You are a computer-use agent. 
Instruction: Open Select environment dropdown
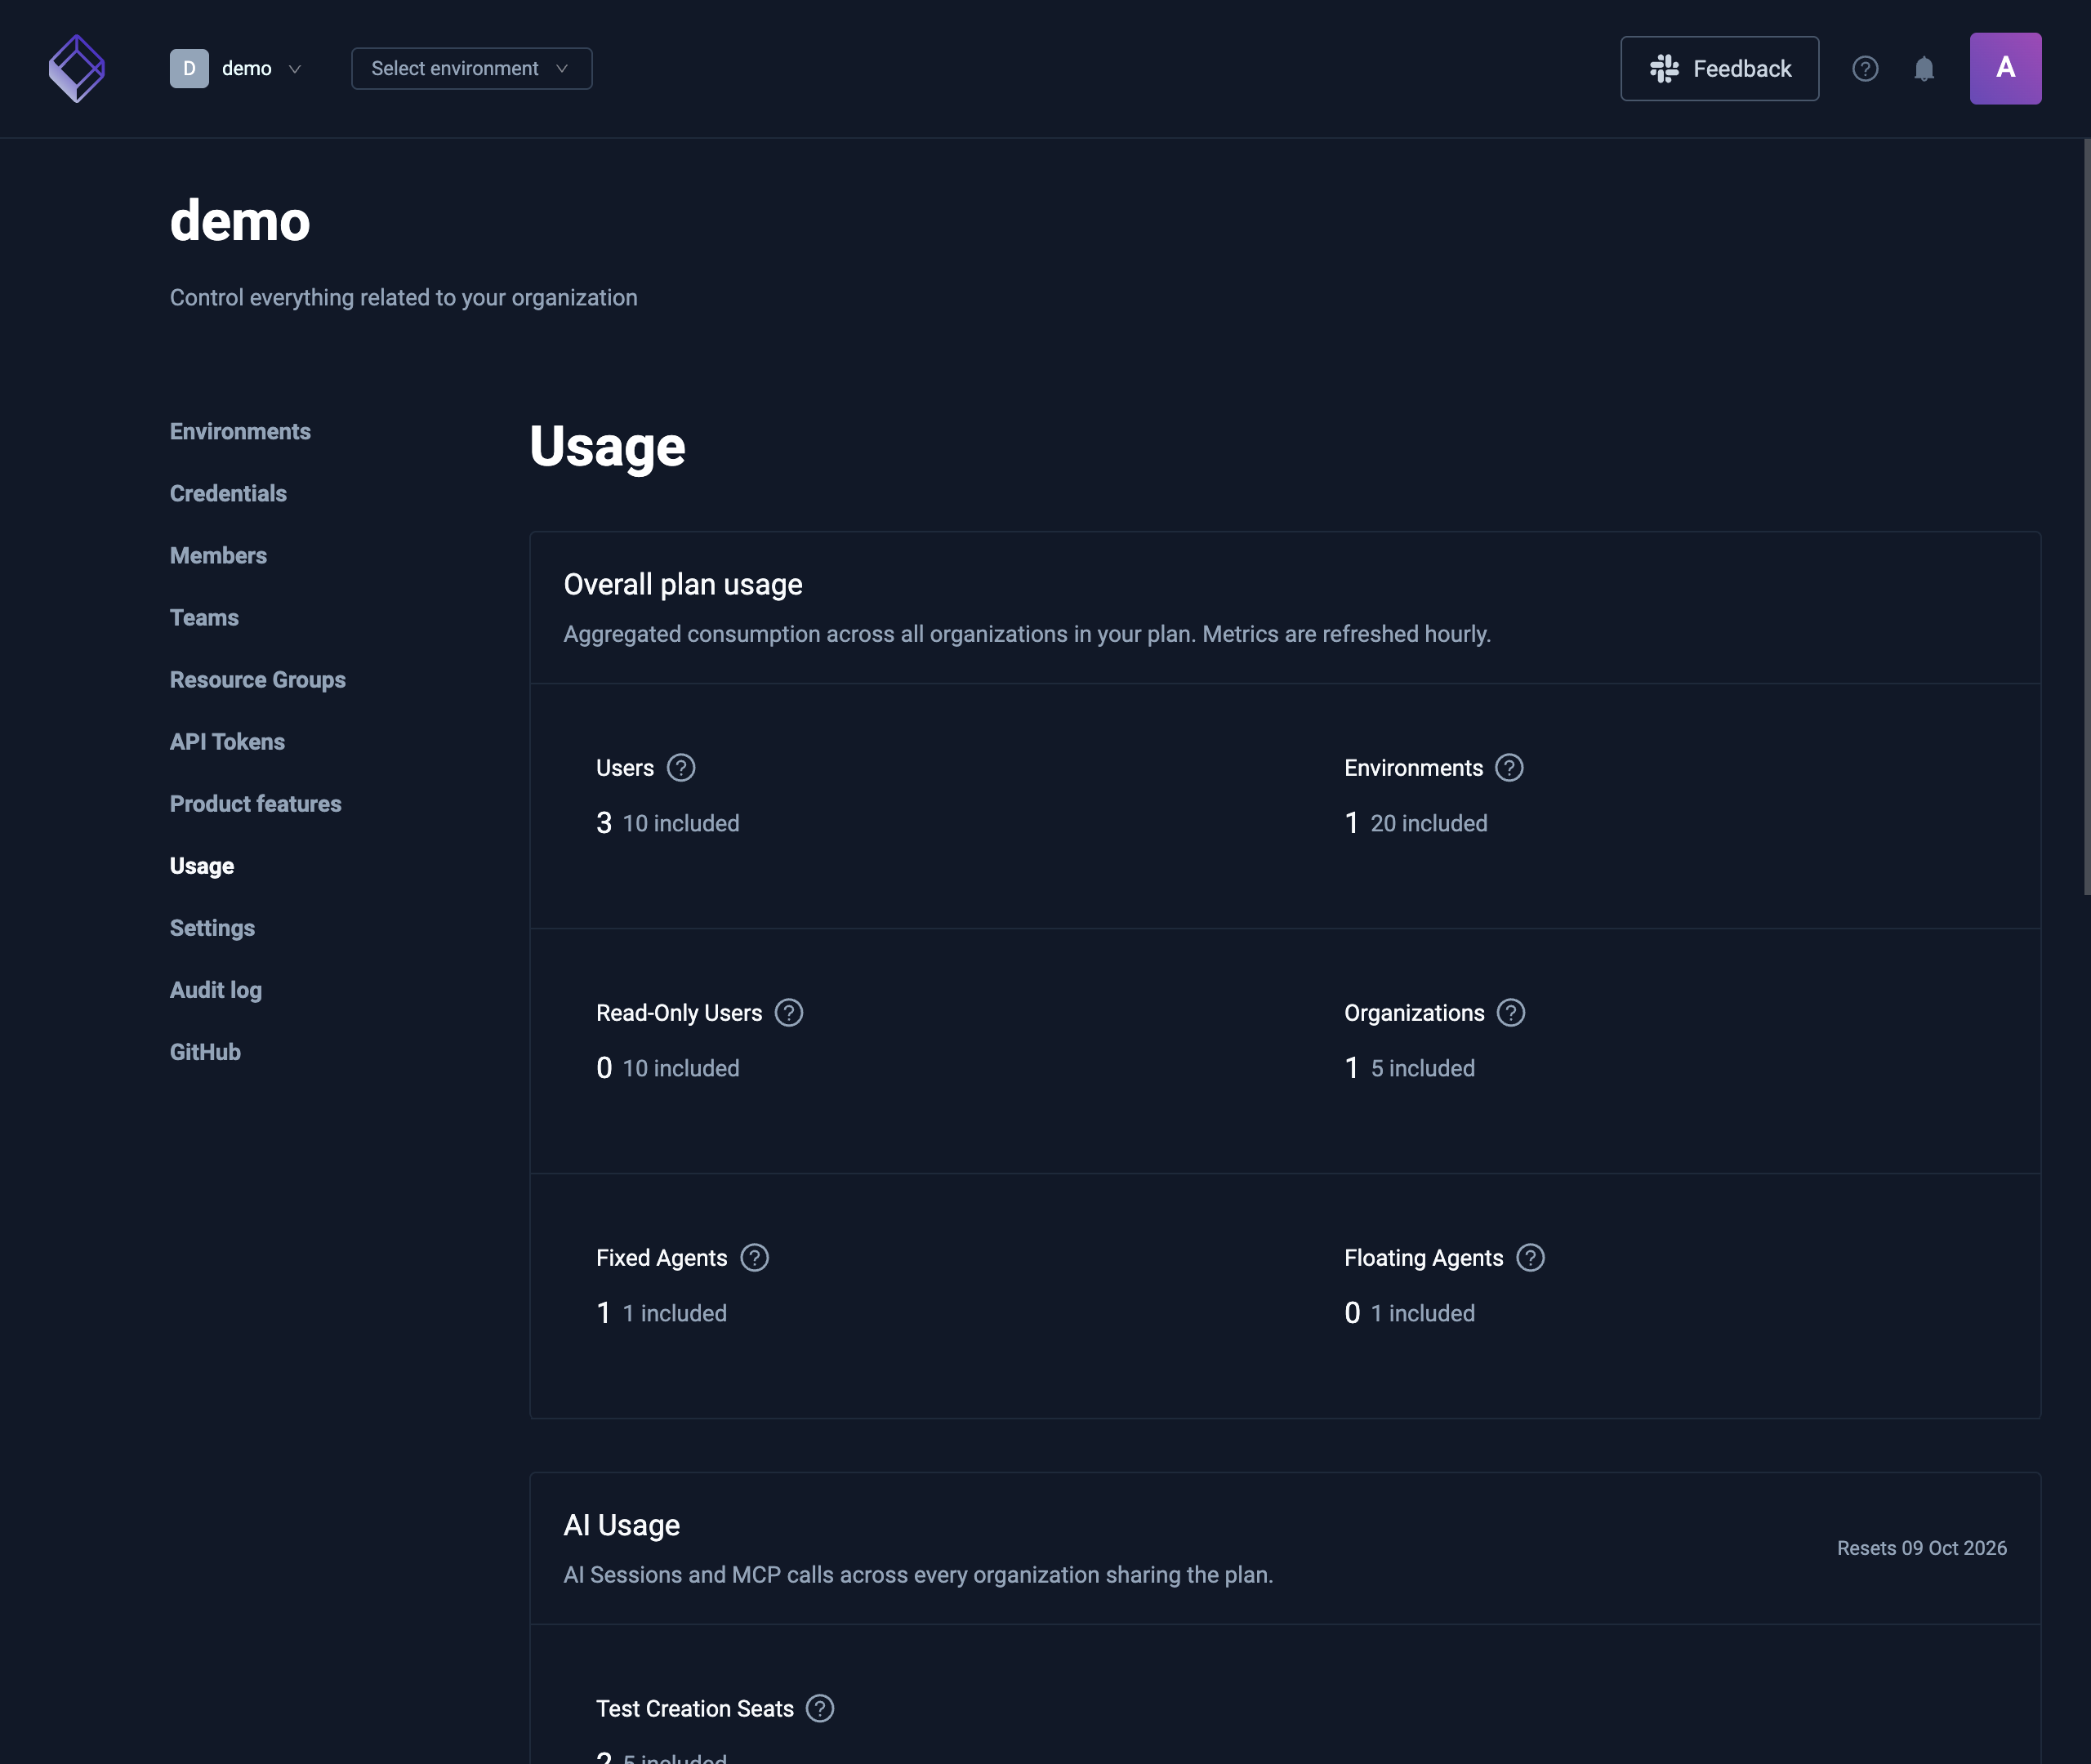(x=471, y=68)
